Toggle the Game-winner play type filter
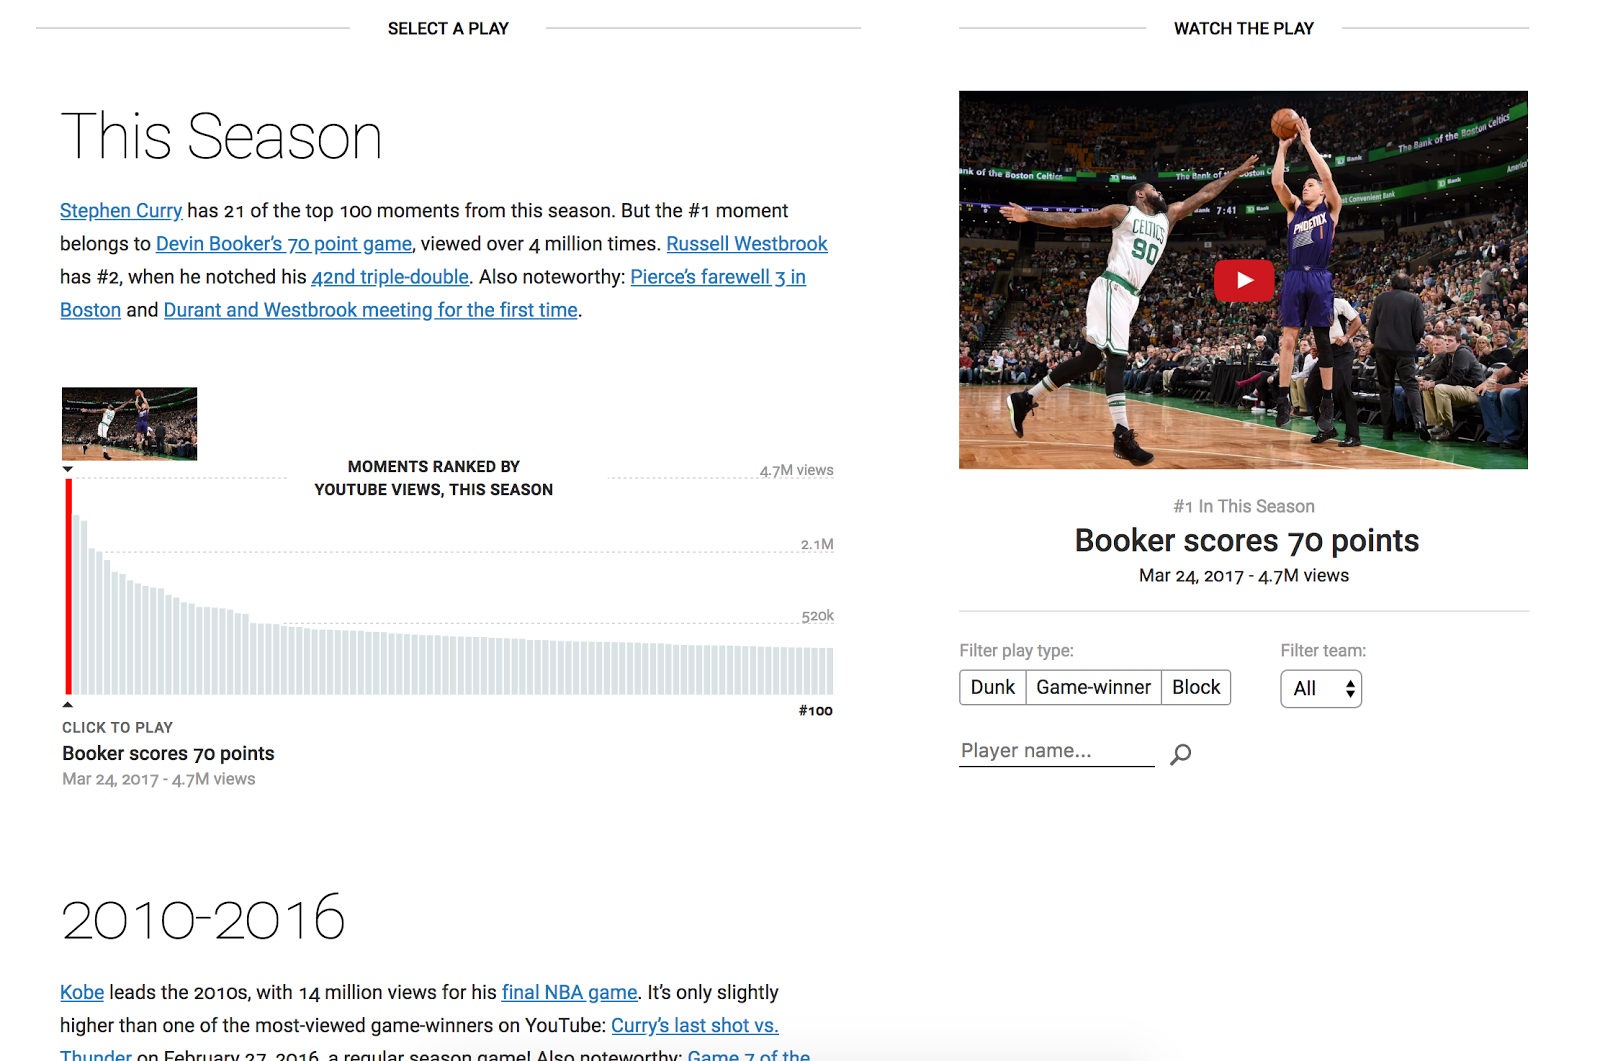 click(x=1093, y=687)
